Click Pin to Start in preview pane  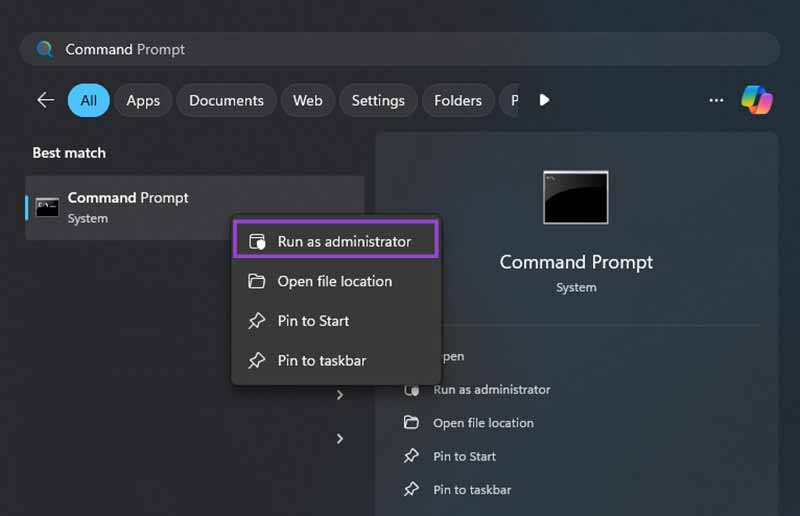pyautogui.click(x=464, y=456)
